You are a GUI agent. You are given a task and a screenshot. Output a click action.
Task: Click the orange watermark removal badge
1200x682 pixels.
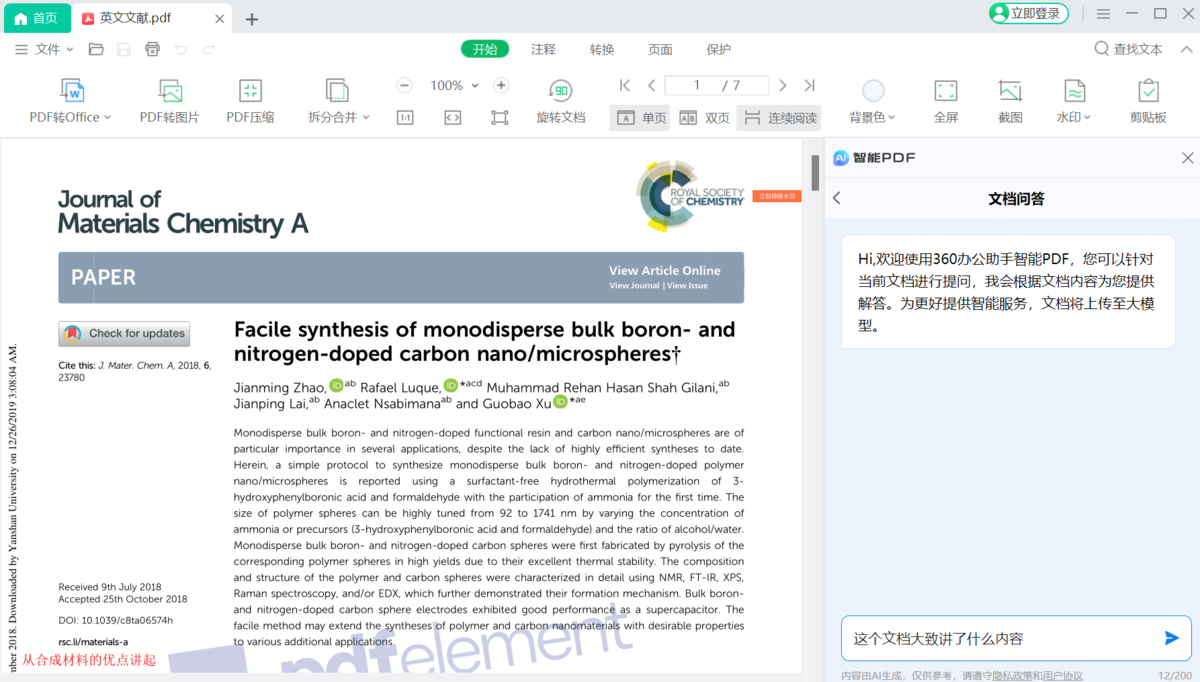(x=777, y=196)
